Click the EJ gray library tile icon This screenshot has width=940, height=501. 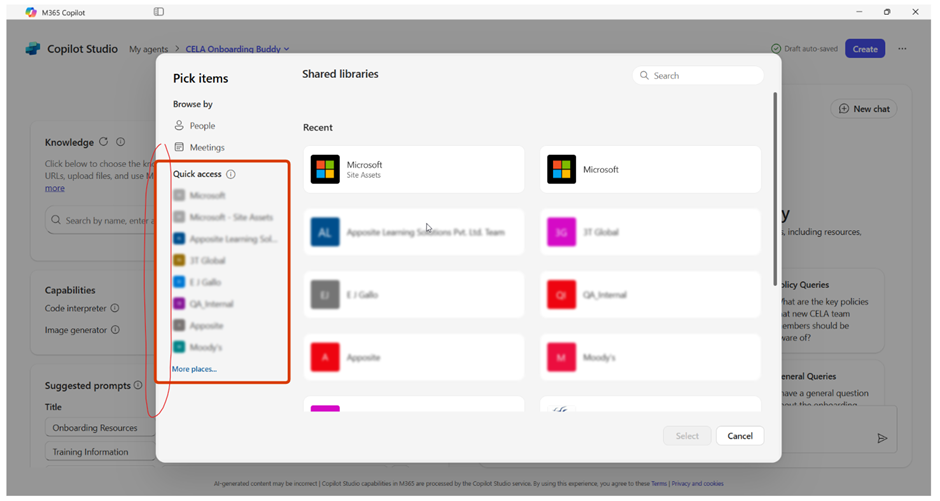(x=325, y=295)
